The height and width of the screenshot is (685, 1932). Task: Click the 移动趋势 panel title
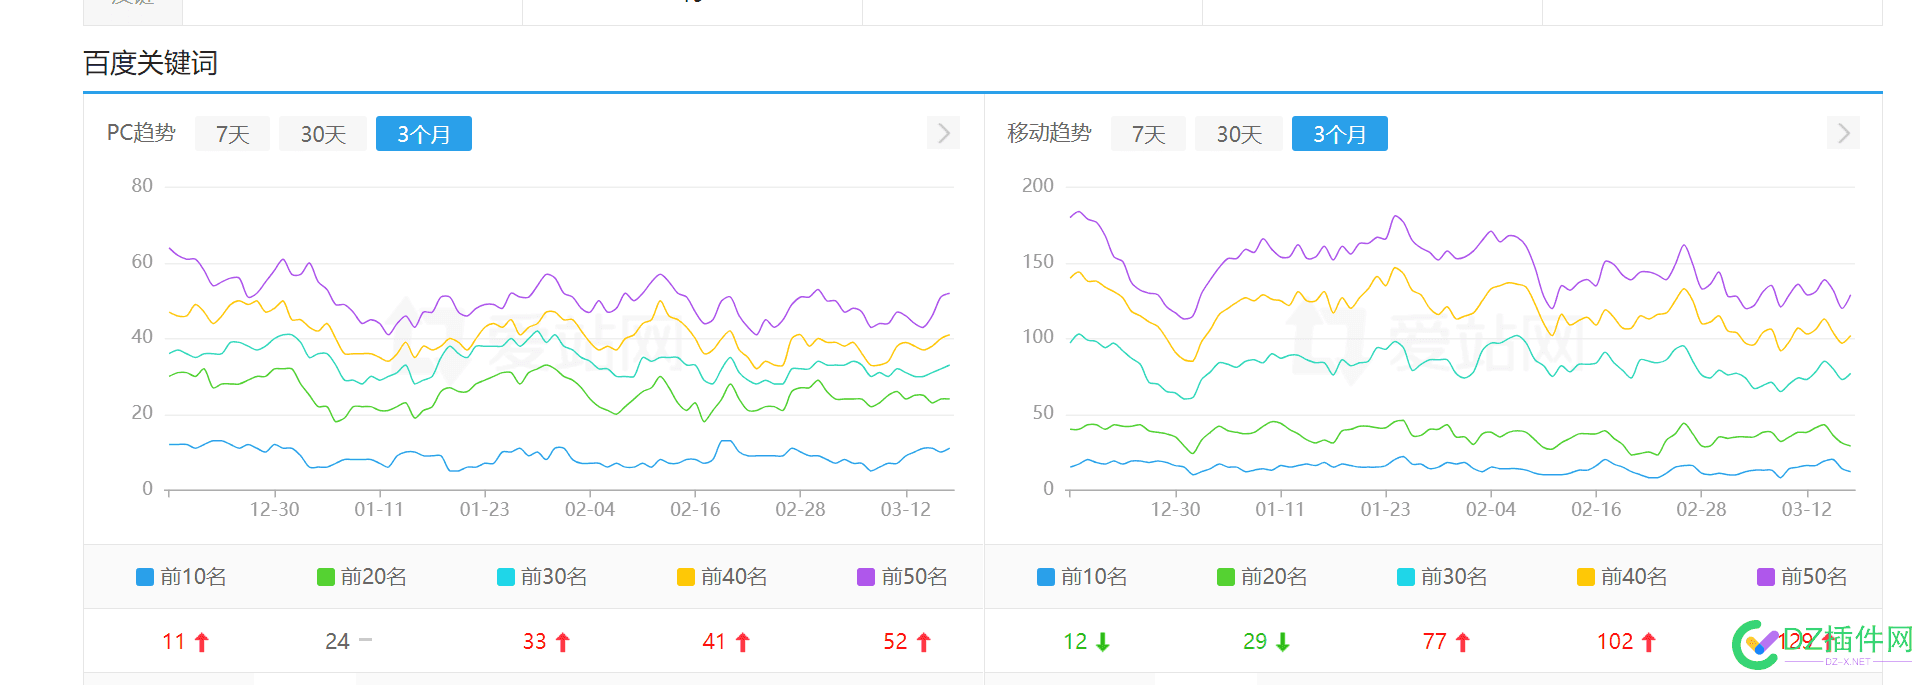point(1049,133)
